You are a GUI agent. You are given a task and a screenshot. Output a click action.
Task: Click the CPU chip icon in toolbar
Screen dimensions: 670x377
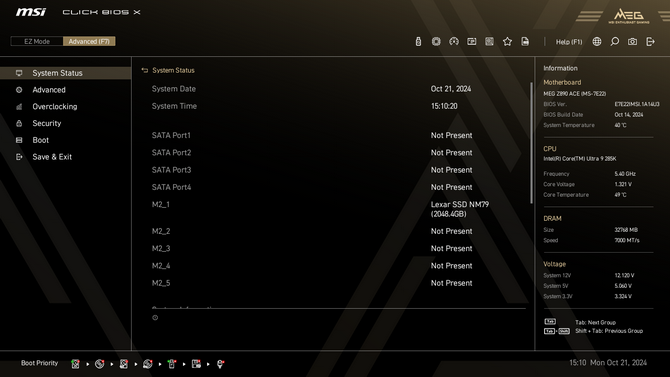click(436, 41)
